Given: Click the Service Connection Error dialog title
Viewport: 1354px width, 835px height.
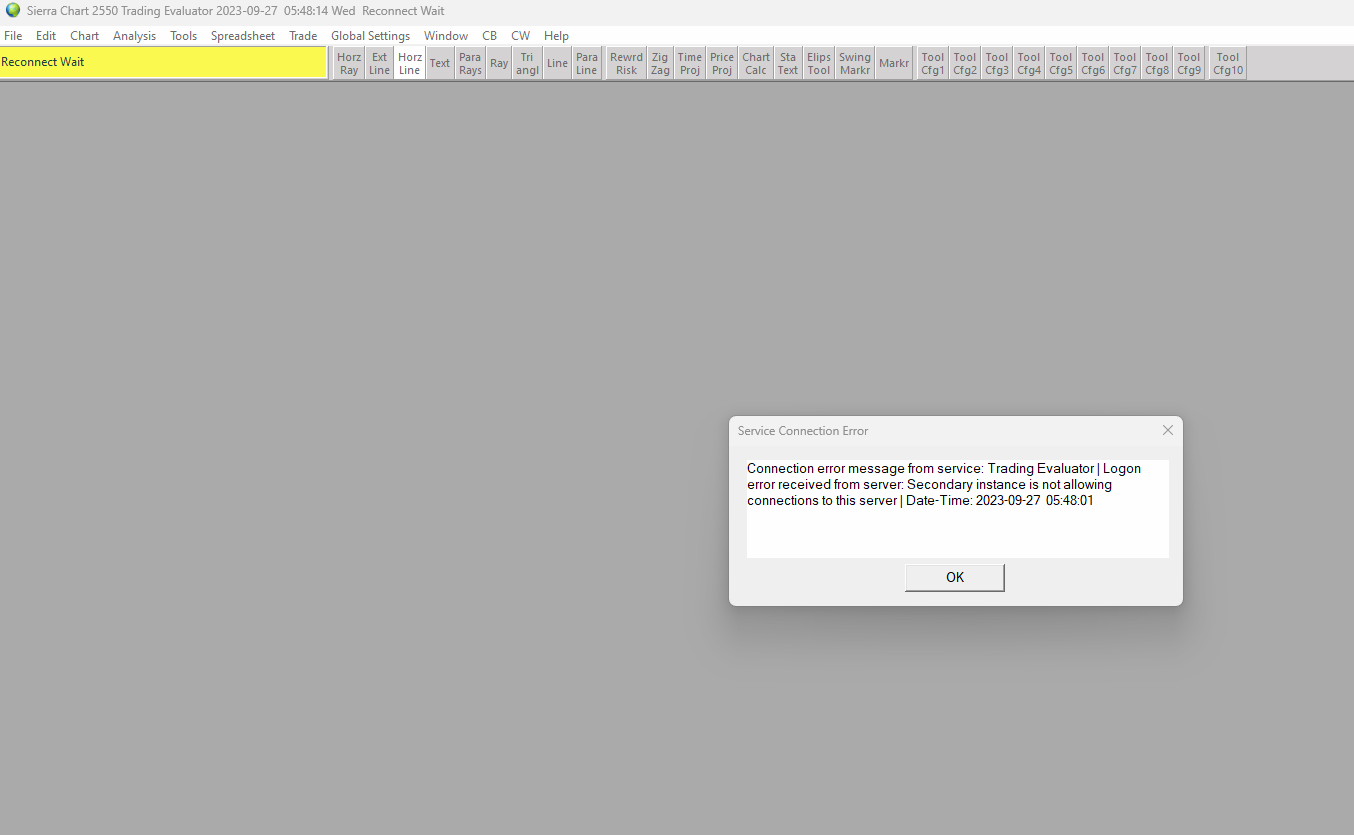Looking at the screenshot, I should point(803,431).
